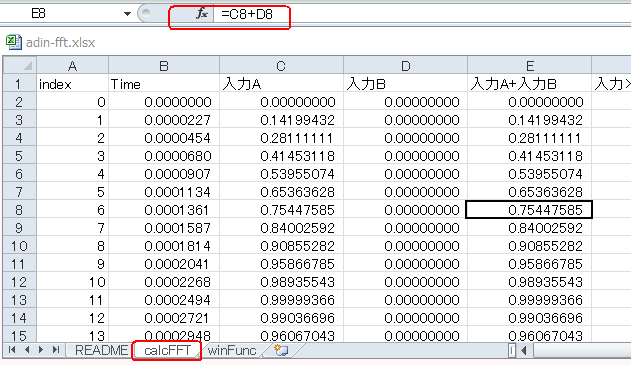Screen dimensions: 631x365
Task: Select Time cell 0.0002041
Action: click(x=164, y=264)
